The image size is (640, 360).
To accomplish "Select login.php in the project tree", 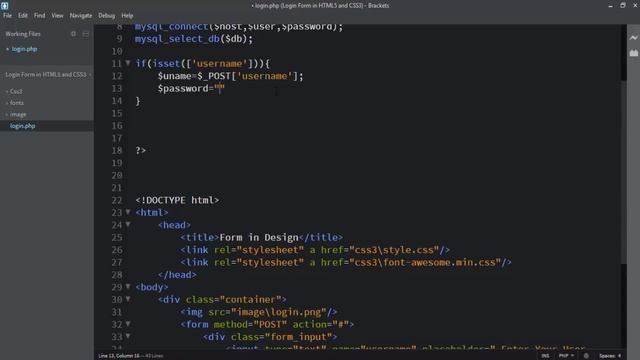I will point(22,126).
